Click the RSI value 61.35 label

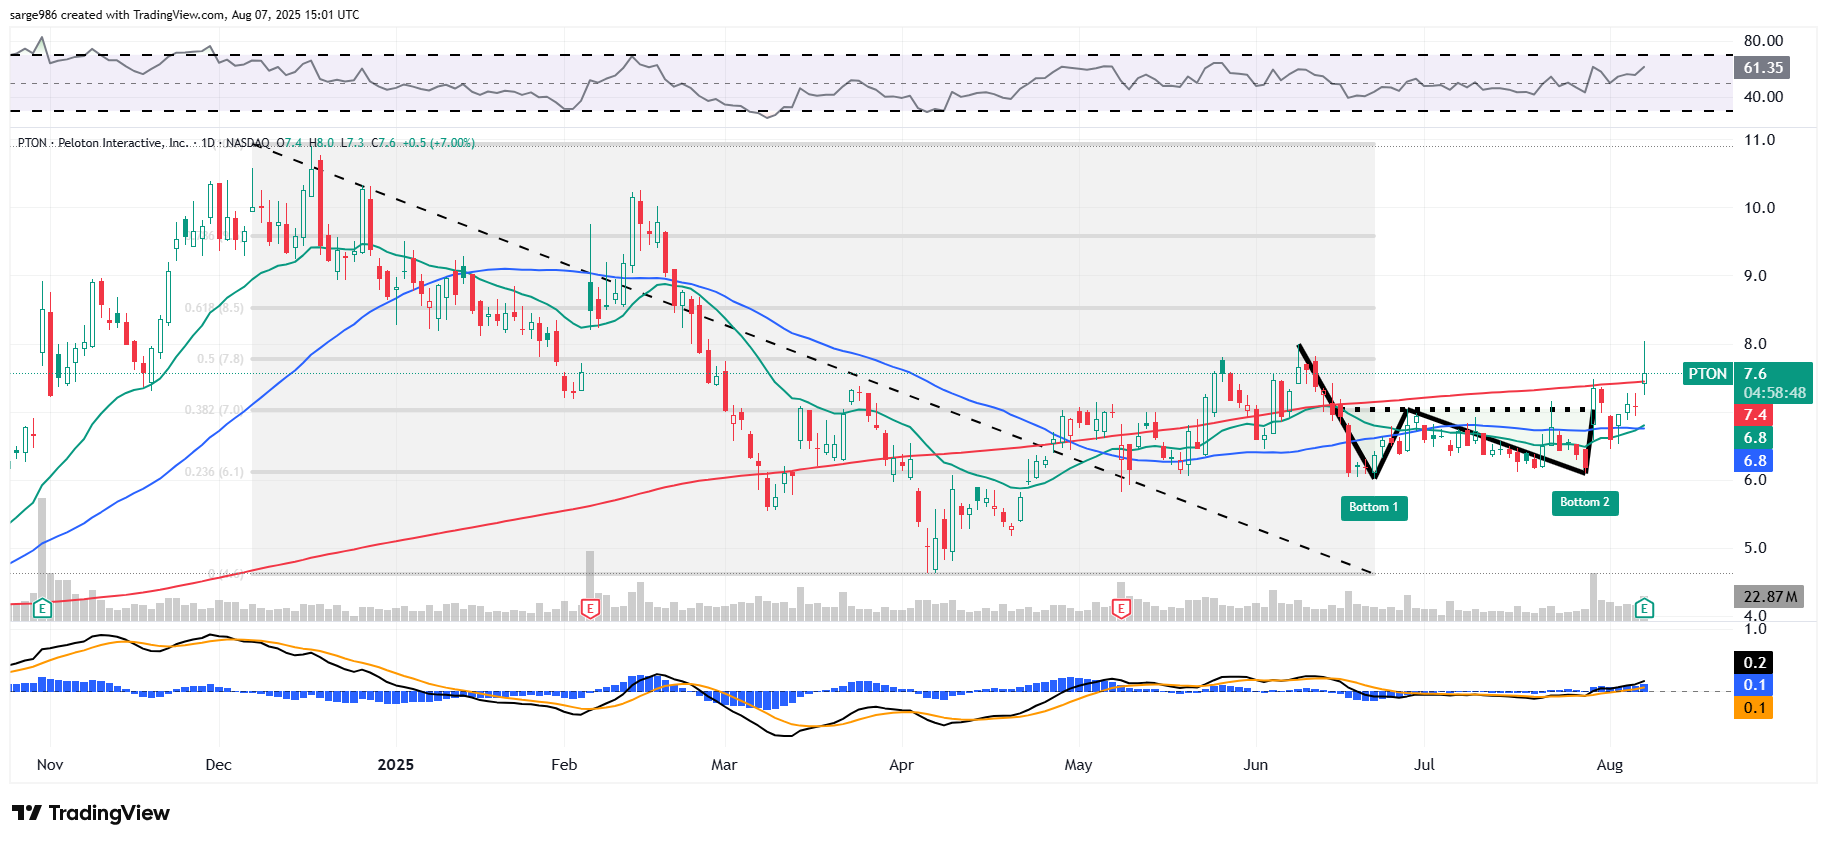tap(1762, 68)
